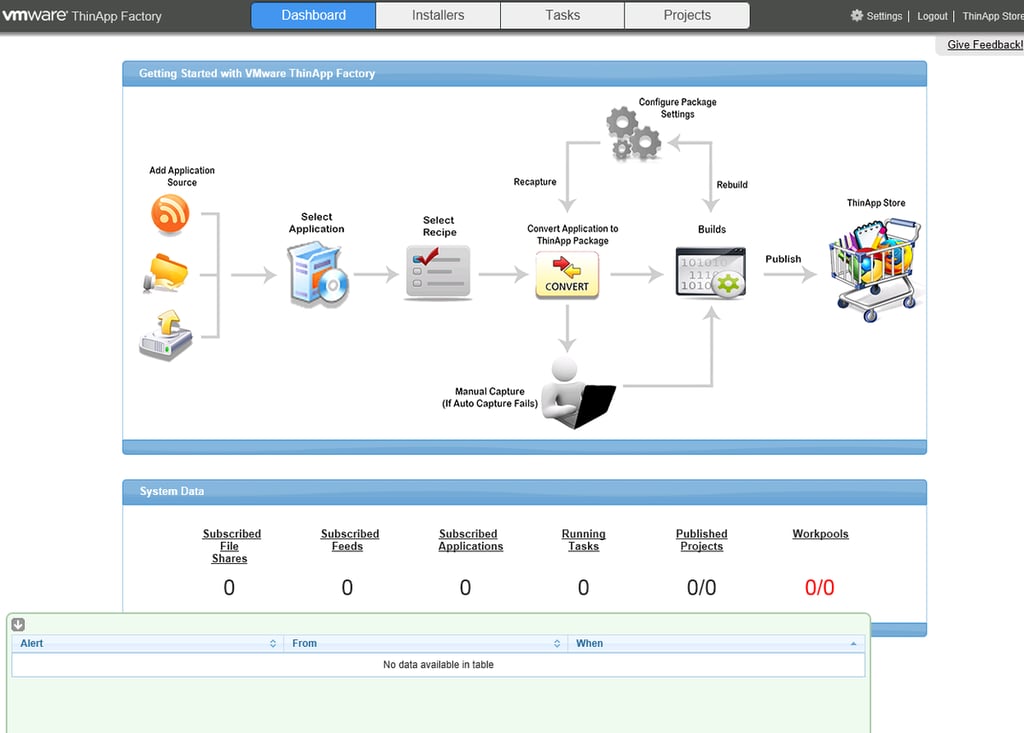Sort the table by Alert column
Viewport: 1024px width, 733px height.
coord(148,643)
